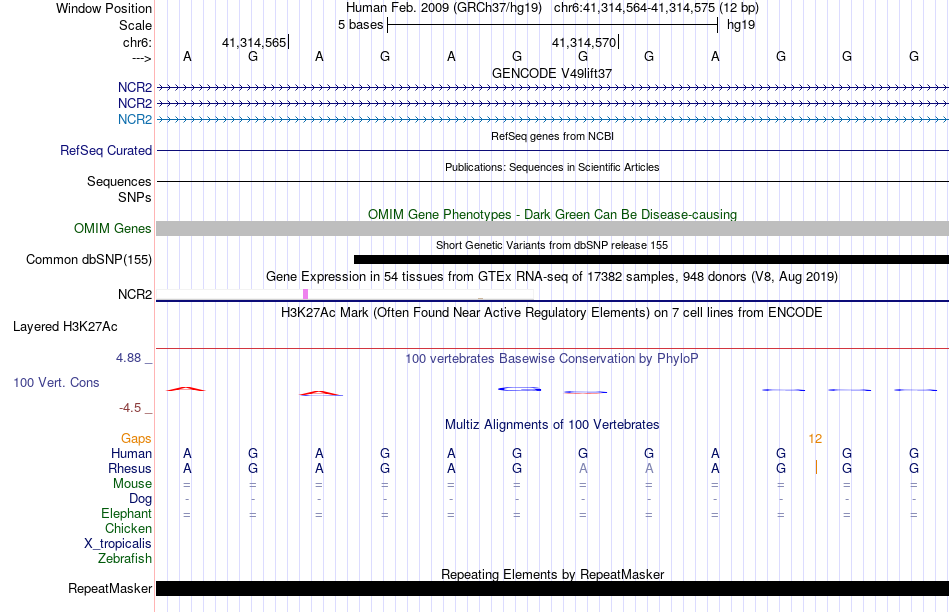950x612 pixels.
Task: Click the hg19 text beside scale bar
Action: [x=741, y=25]
